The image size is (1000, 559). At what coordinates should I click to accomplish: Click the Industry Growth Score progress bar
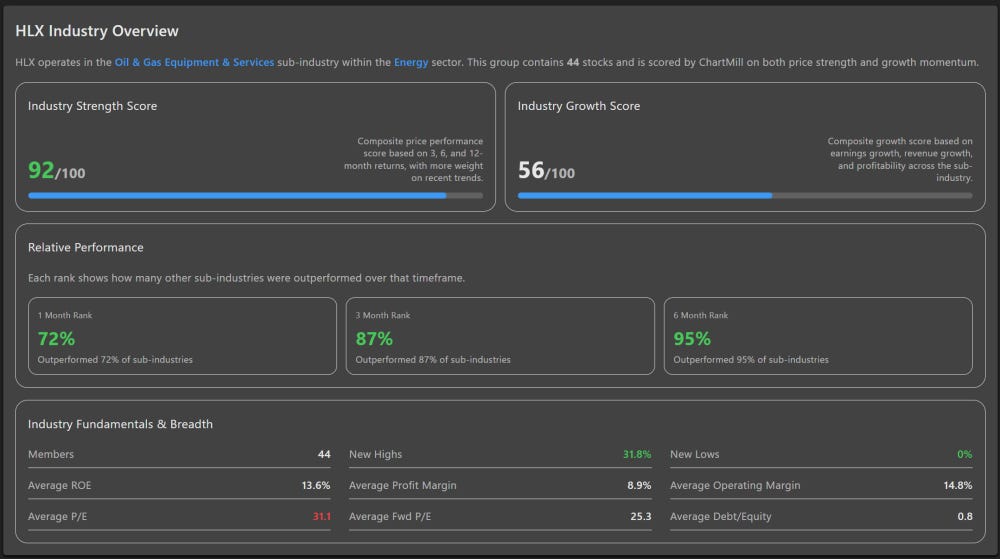[x=745, y=196]
